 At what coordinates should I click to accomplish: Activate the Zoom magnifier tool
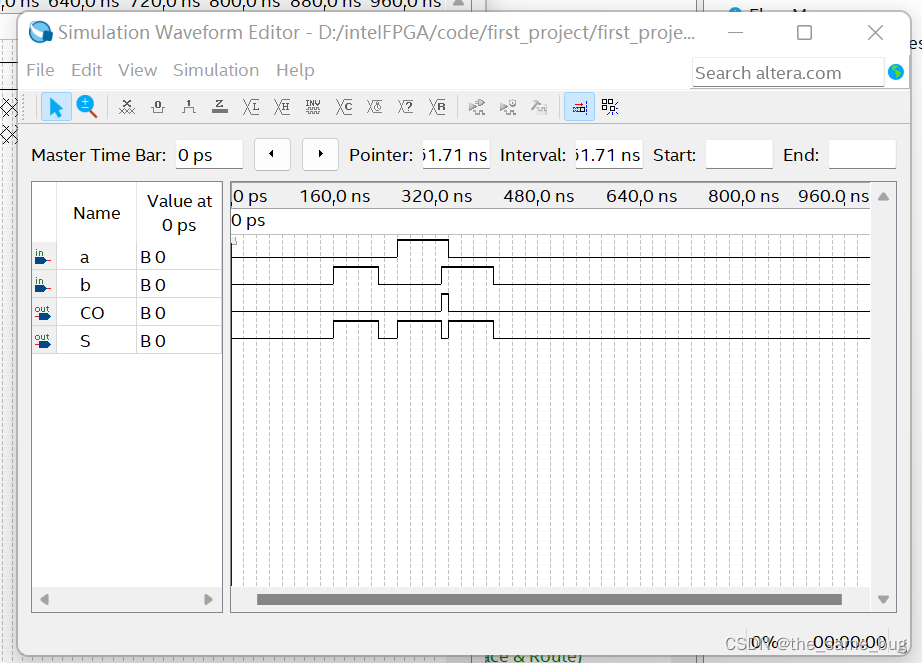coord(86,107)
